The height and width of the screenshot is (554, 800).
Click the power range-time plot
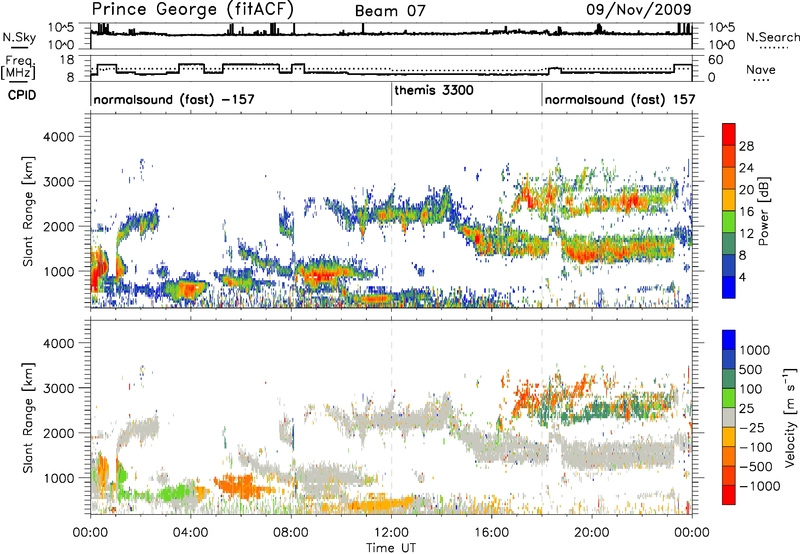(391, 211)
